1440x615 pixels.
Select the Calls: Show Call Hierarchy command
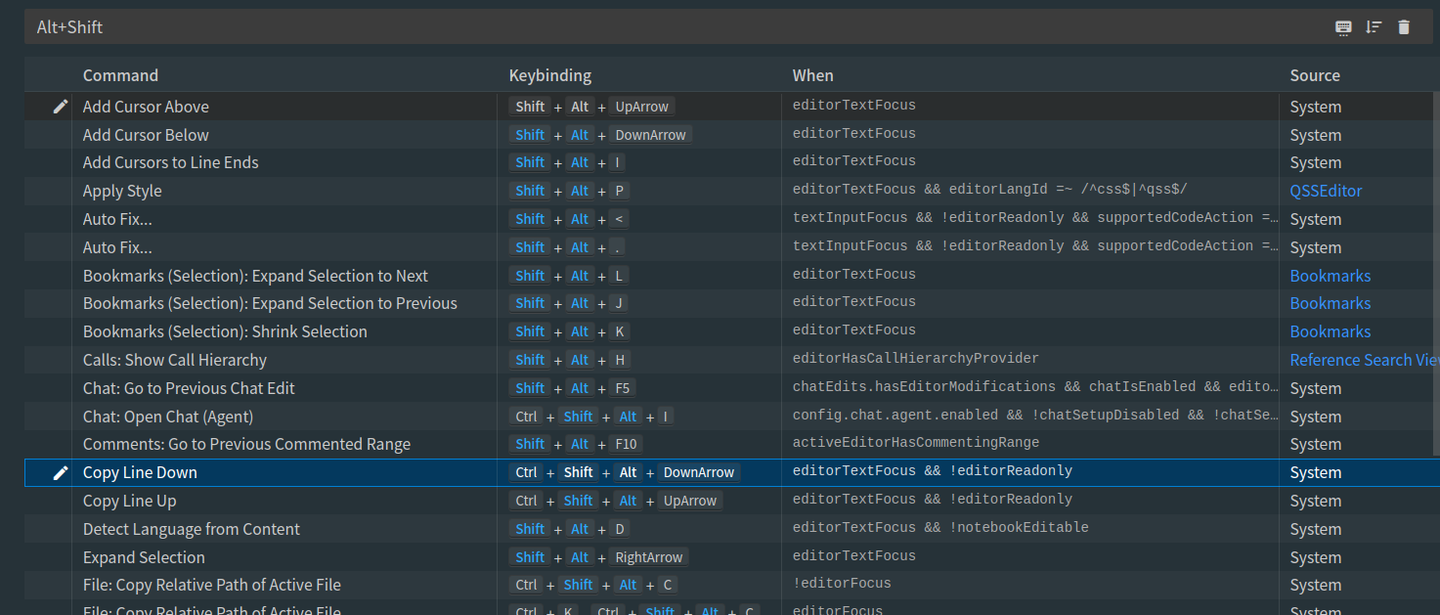click(x=175, y=360)
